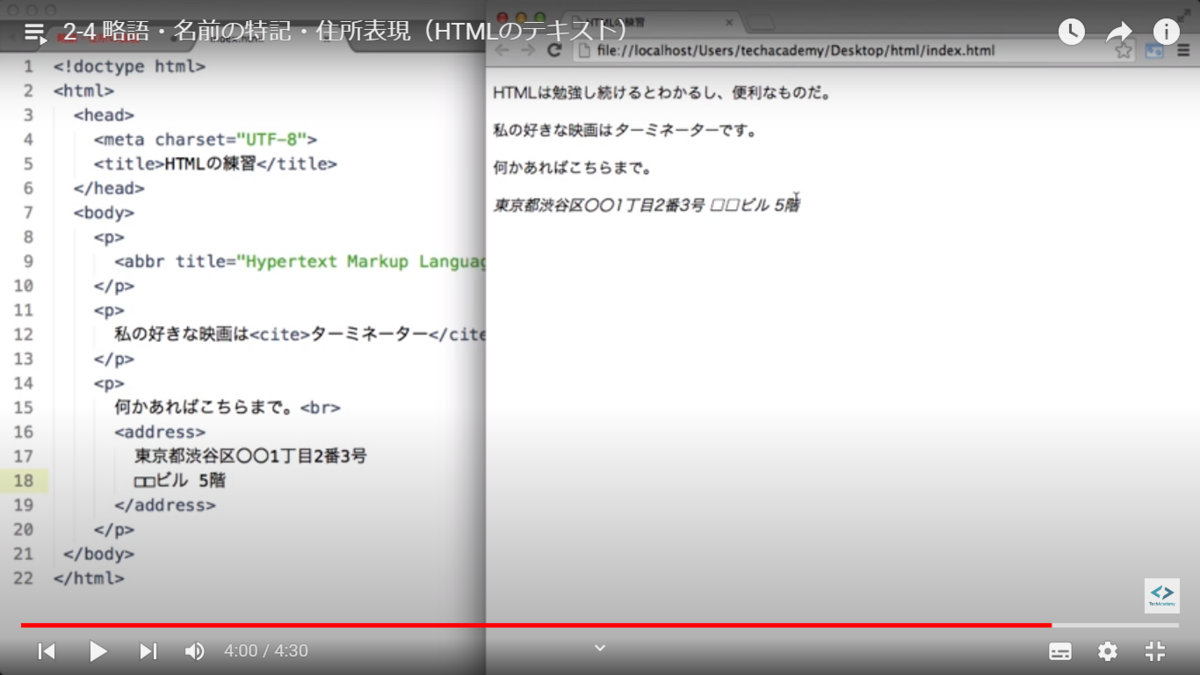Click the file URL address bar
The width and height of the screenshot is (1200, 675).
pyautogui.click(x=800, y=49)
